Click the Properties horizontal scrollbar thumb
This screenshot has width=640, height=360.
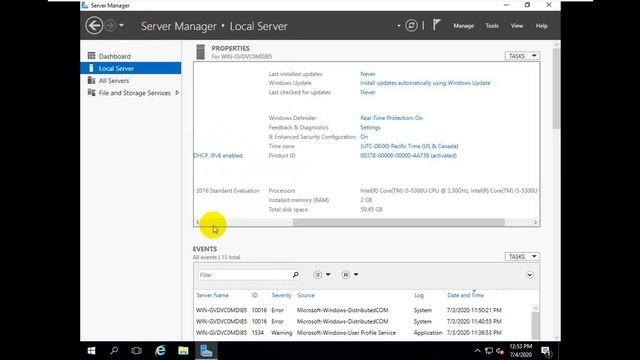[x=399, y=222]
